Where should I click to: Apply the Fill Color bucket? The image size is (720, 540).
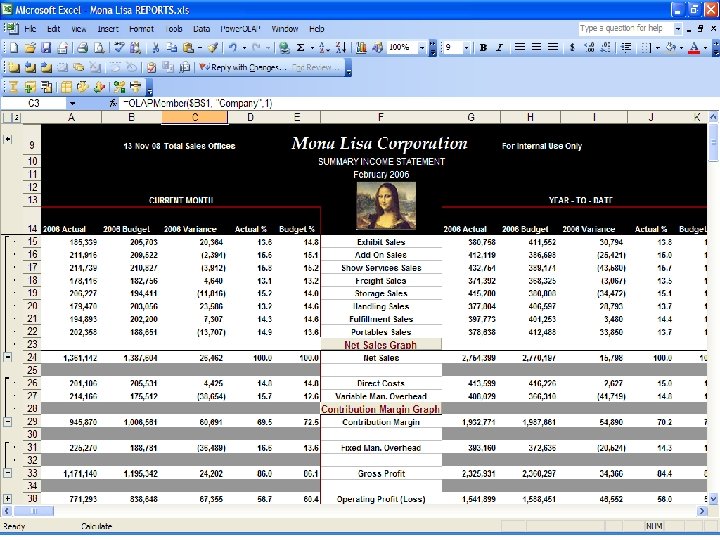[671, 47]
